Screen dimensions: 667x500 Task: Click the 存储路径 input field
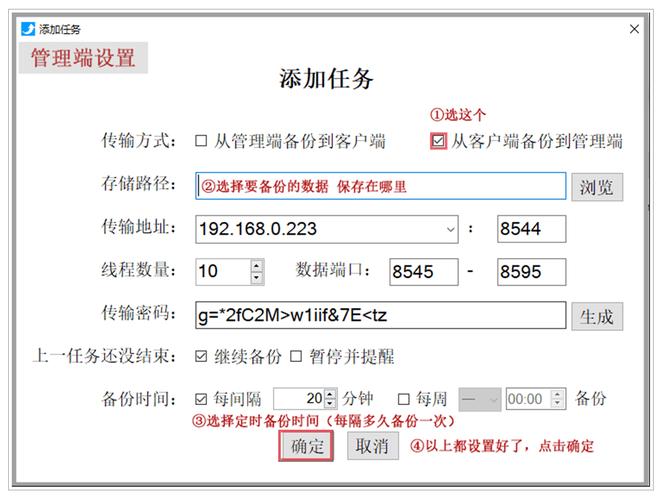point(381,186)
